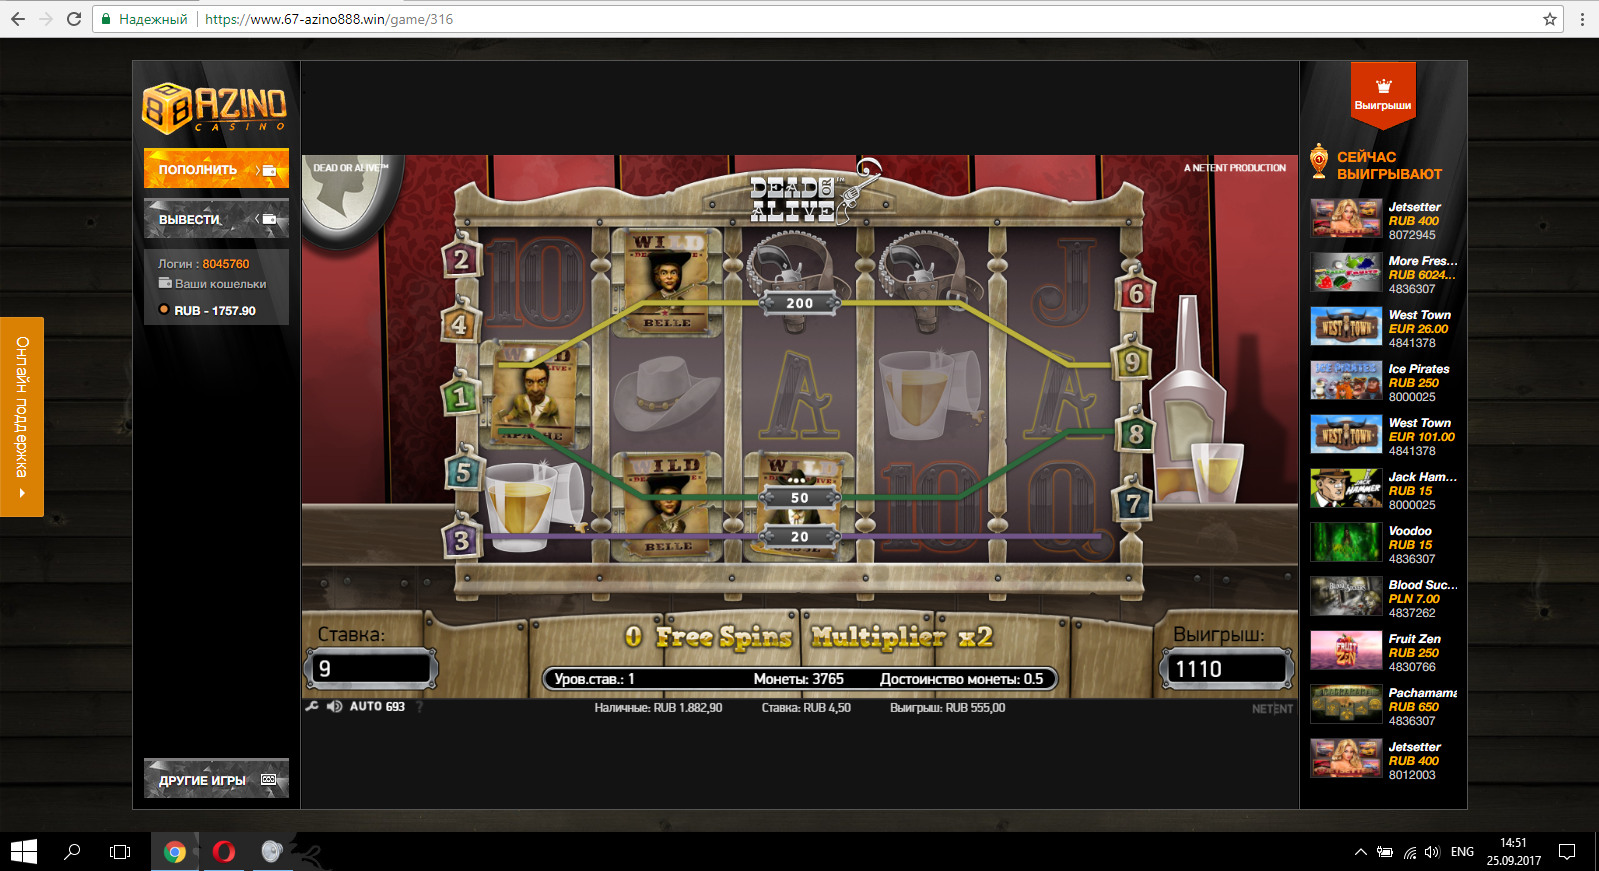Viewport: 1599px width, 871px height.
Task: Switch the ENG input language
Action: [x=1462, y=852]
